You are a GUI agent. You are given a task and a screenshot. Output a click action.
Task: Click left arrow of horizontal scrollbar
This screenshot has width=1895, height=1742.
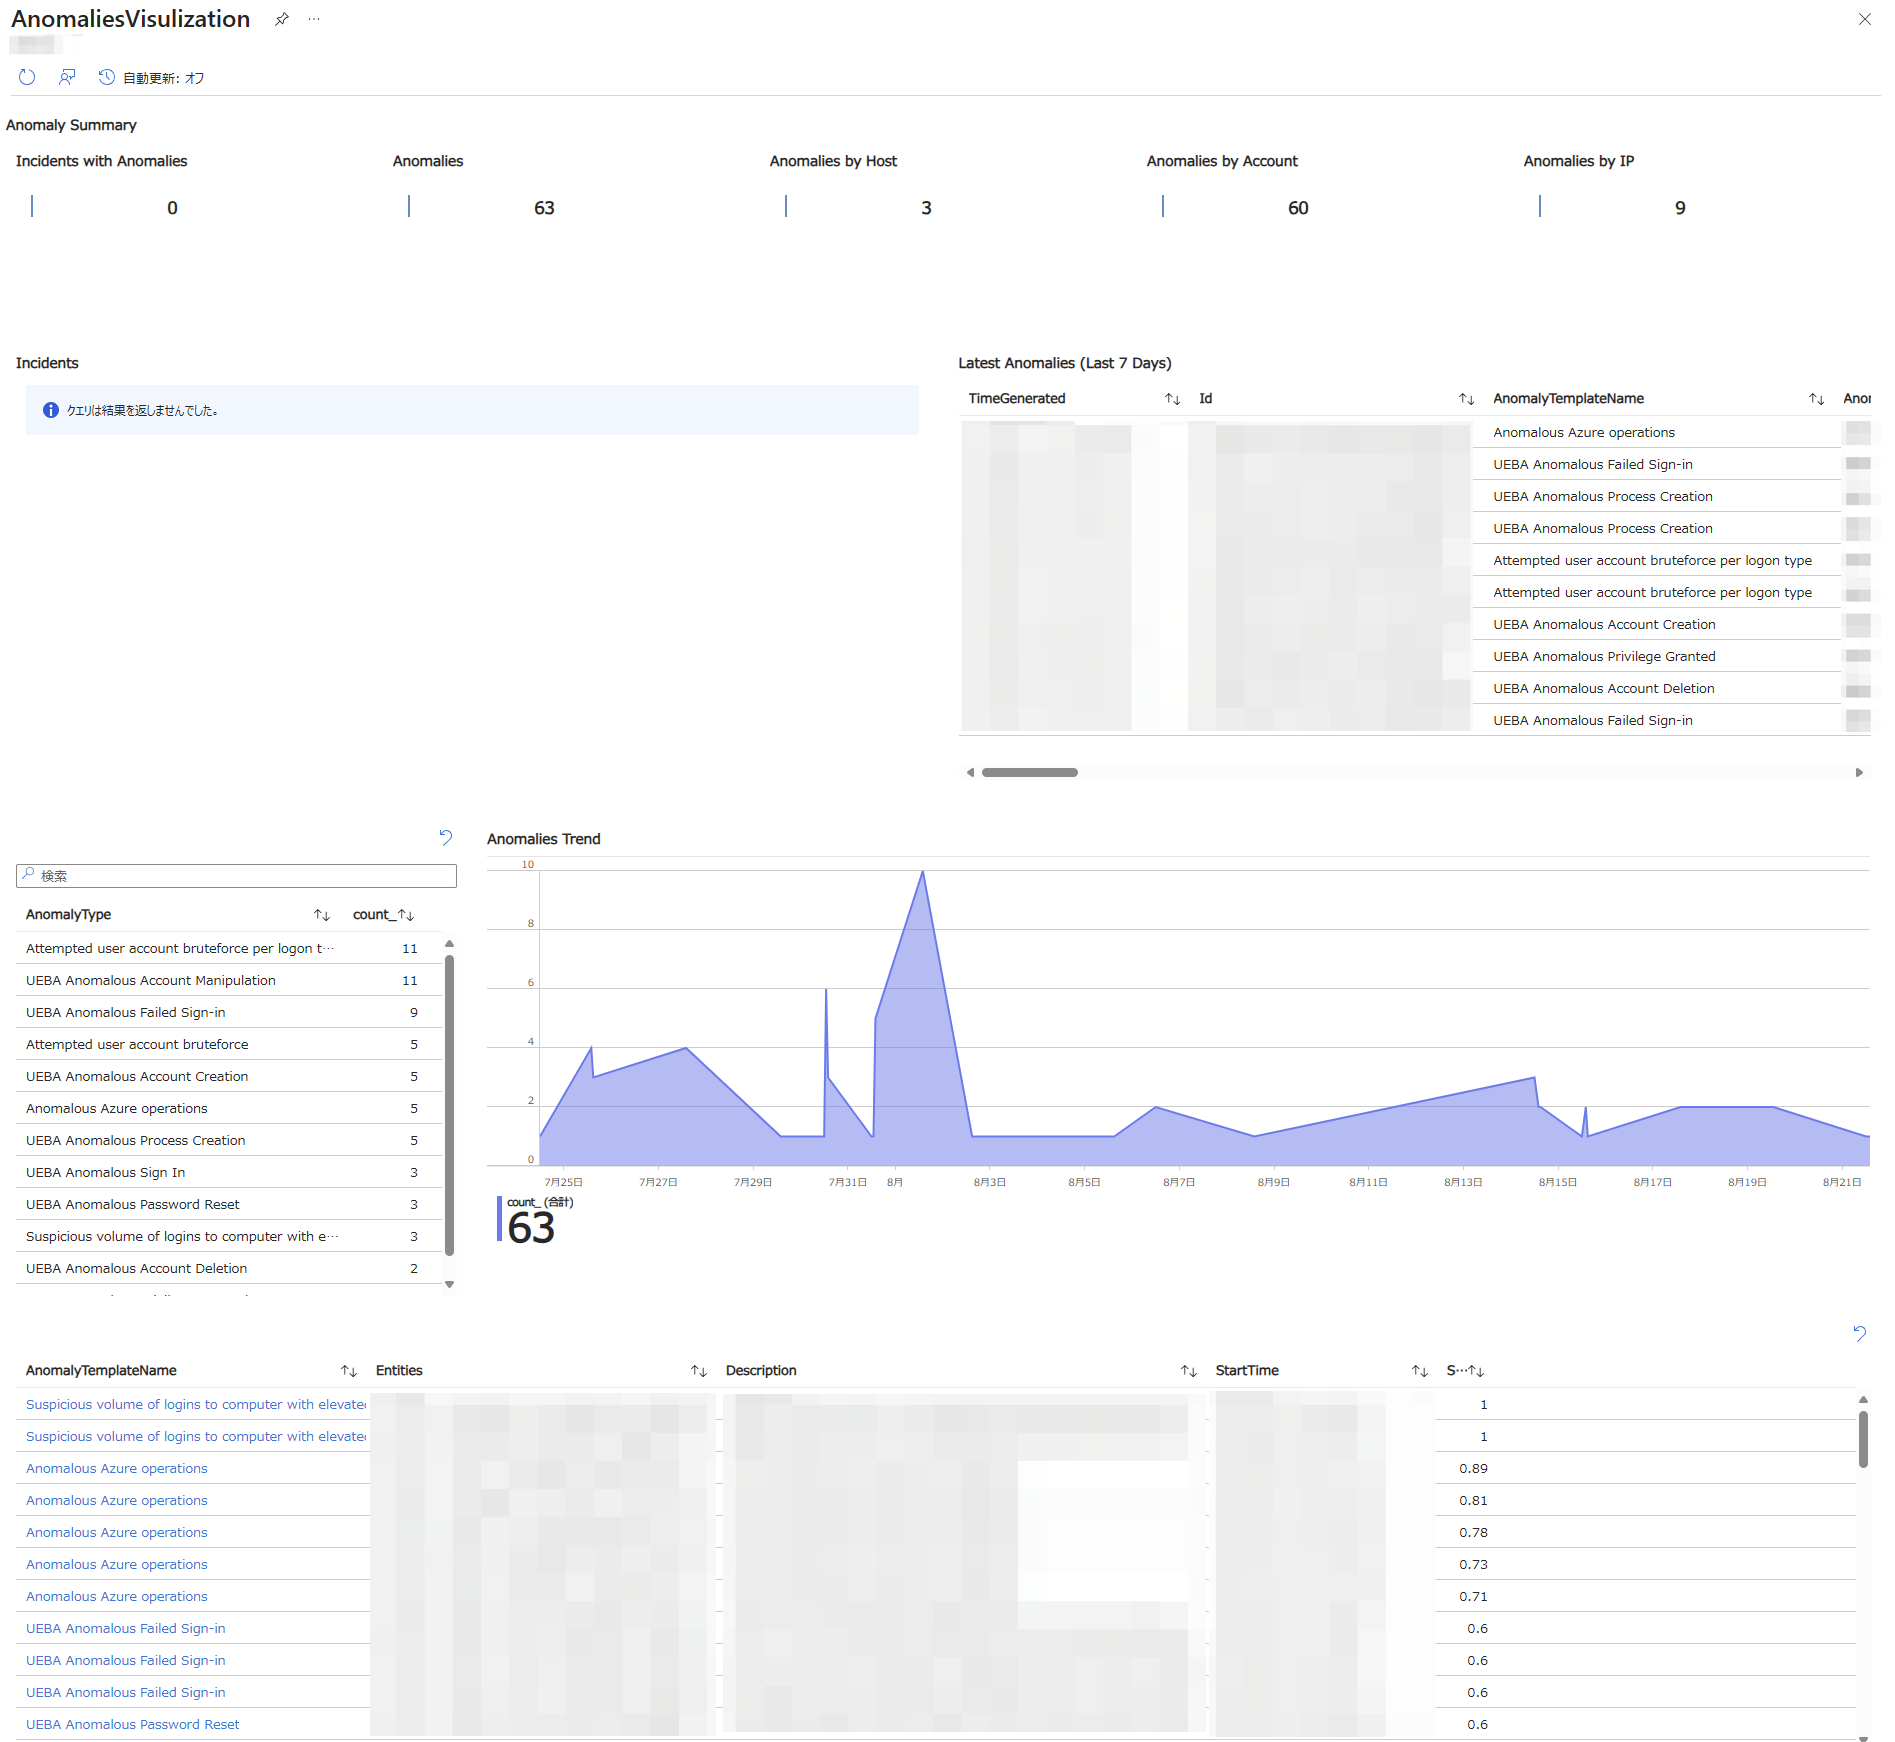click(970, 772)
